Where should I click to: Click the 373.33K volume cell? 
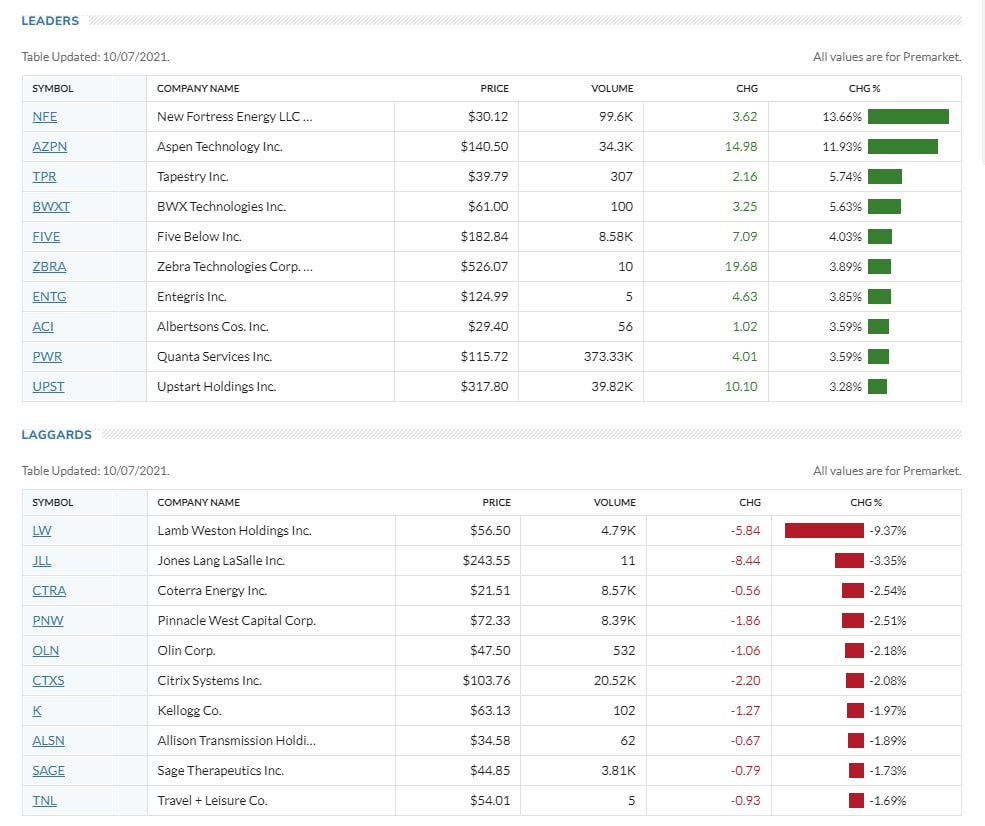608,357
